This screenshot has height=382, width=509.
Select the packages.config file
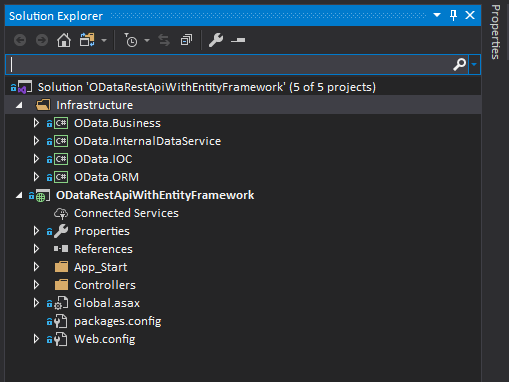pos(117,322)
